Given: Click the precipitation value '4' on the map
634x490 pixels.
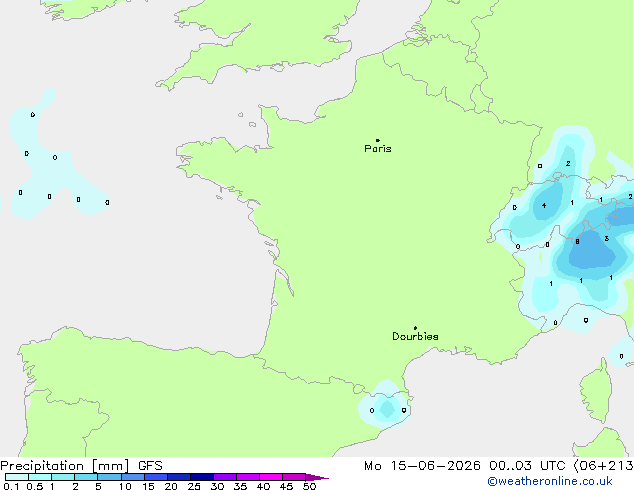Looking at the screenshot, I should coord(544,205).
